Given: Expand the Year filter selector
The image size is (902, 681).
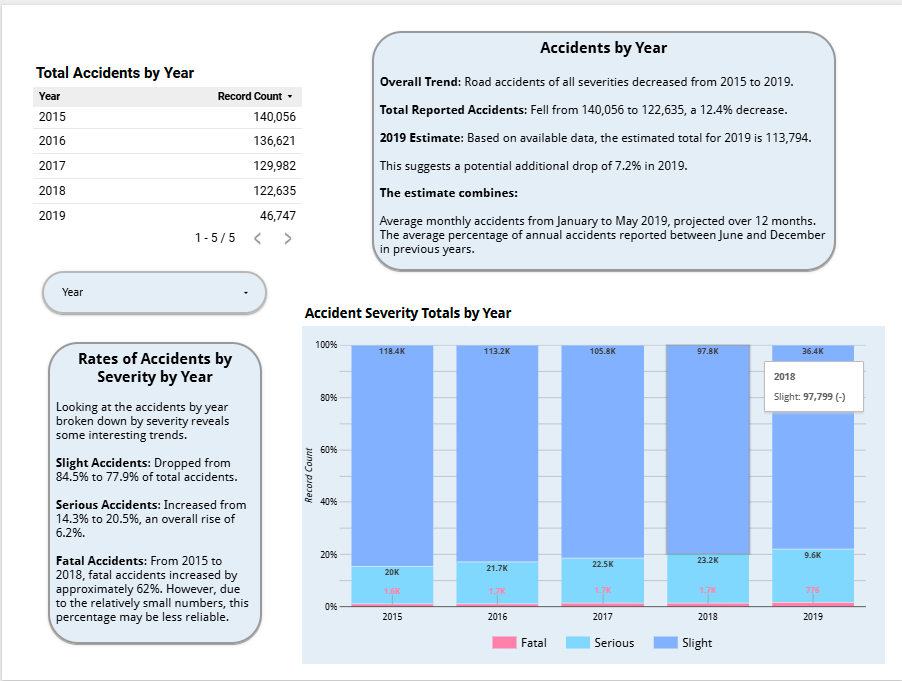Looking at the screenshot, I should pyautogui.click(x=153, y=292).
